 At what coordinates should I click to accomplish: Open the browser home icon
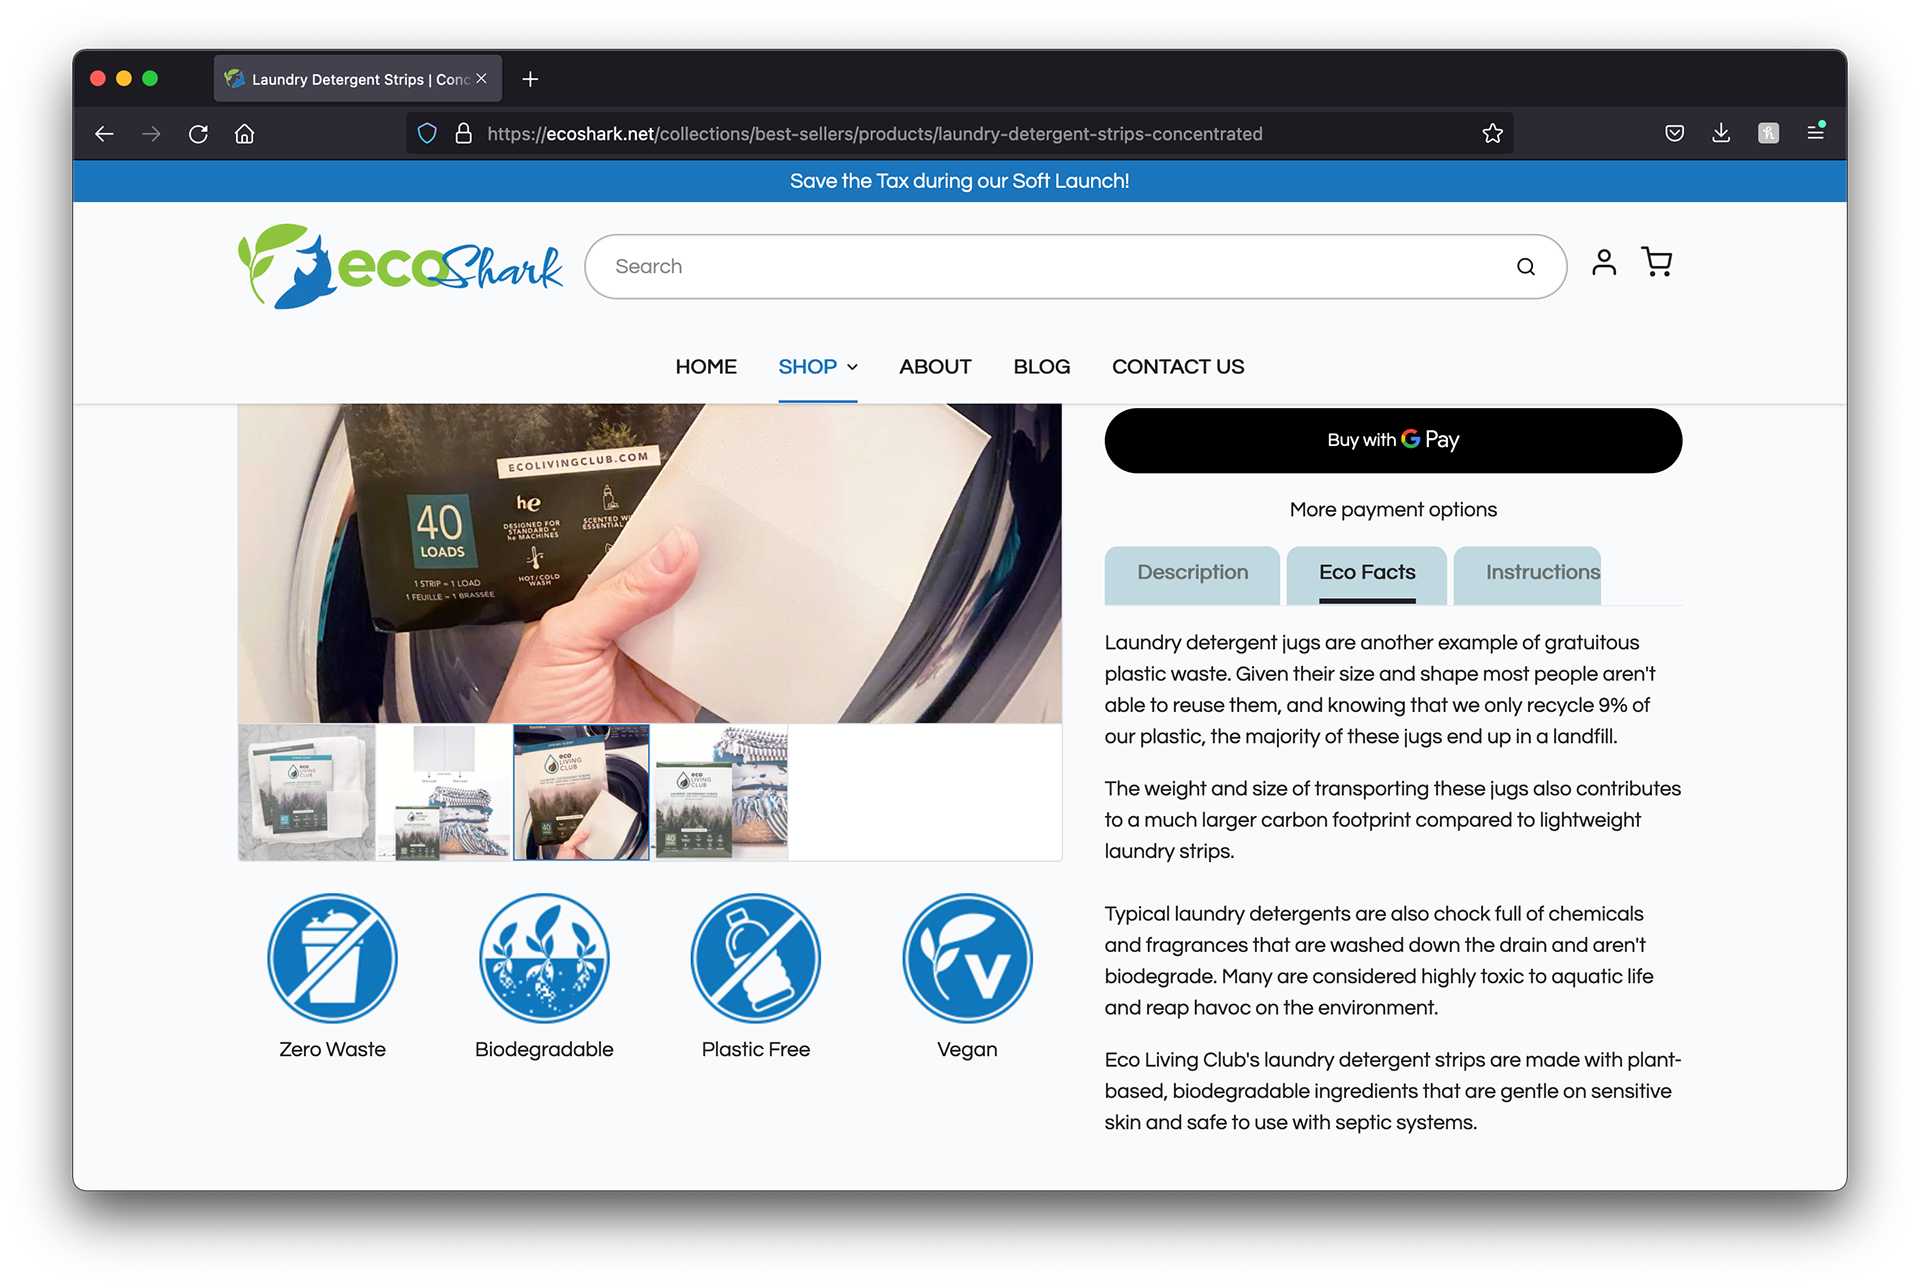click(245, 134)
